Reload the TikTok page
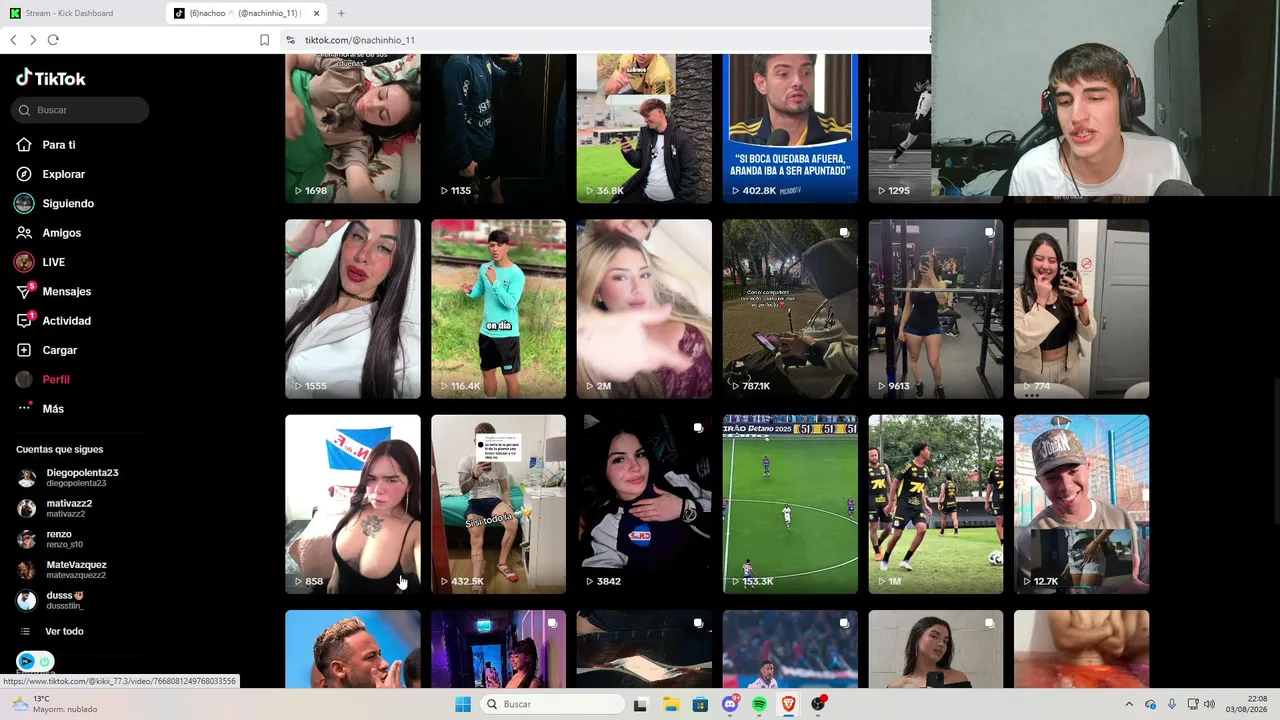 tap(53, 40)
